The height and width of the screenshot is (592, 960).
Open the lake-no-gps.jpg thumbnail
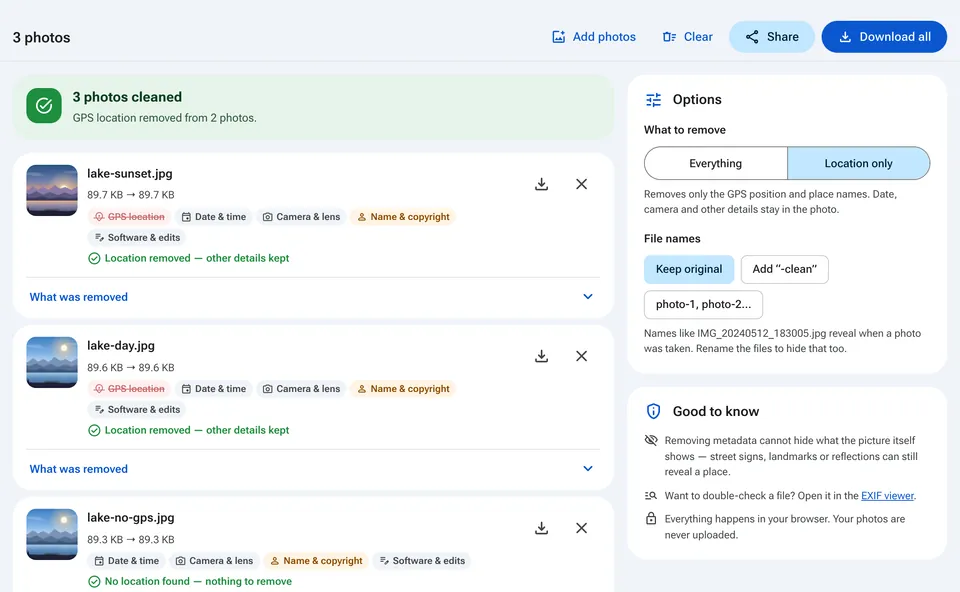click(x=52, y=534)
